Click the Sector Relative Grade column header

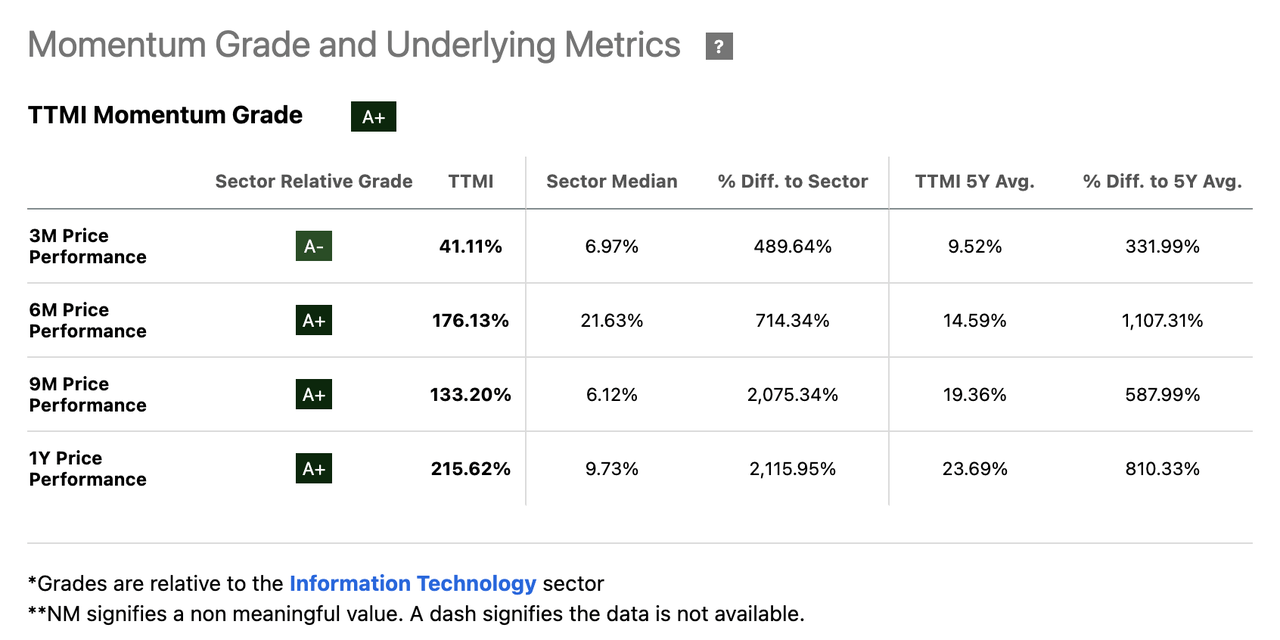tap(314, 181)
